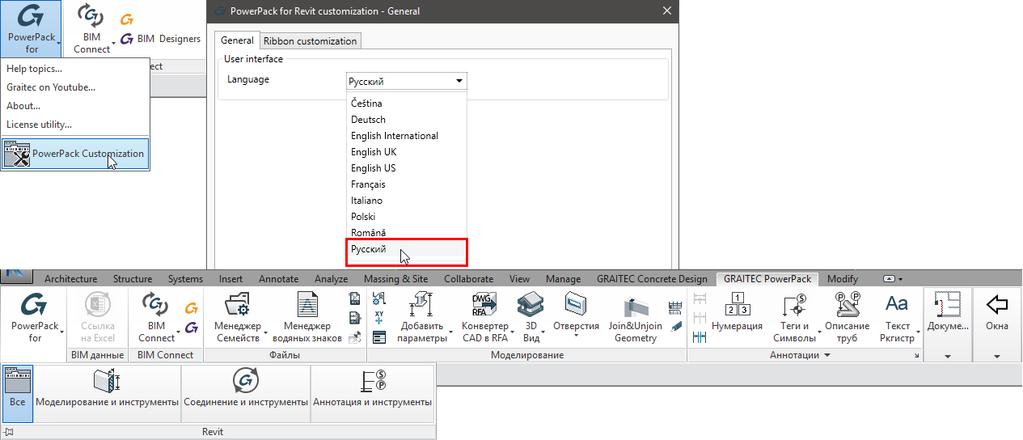
Task: Click the Окна arrow icon
Action: point(996,304)
